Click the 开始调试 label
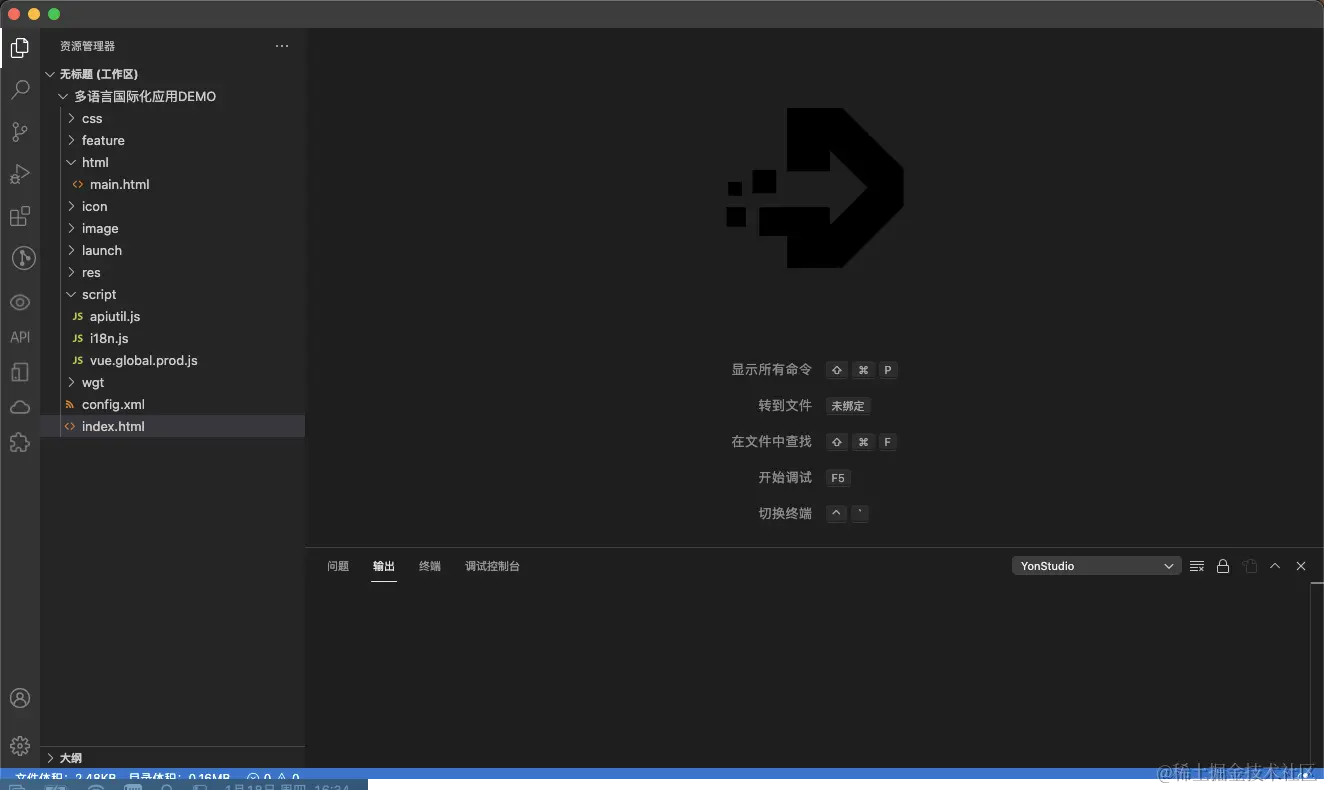This screenshot has width=1324, height=790. tap(785, 477)
